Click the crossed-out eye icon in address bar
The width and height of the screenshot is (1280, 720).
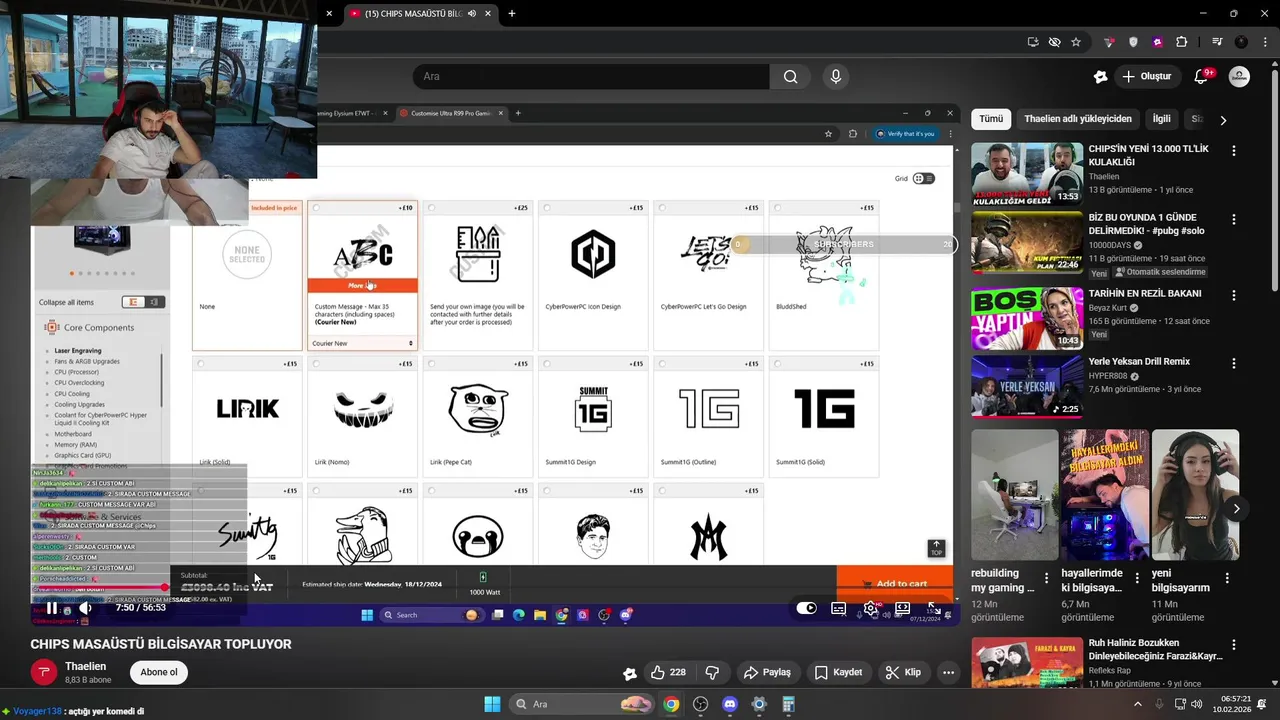(x=1054, y=42)
